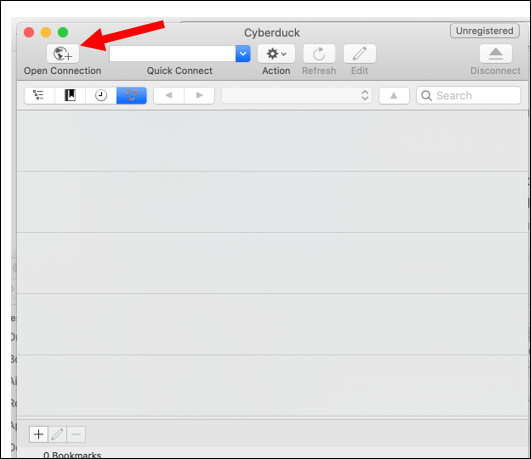Close the Cyberduck window with red button

point(29,33)
